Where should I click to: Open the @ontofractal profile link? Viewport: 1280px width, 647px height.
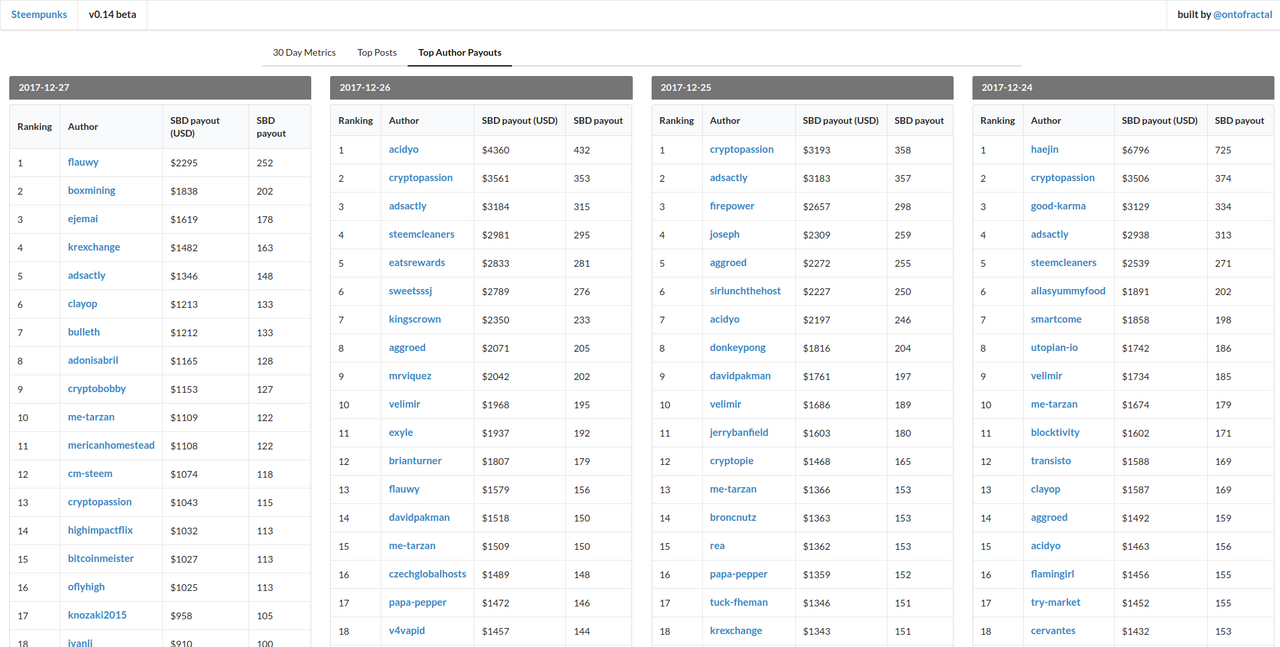(1243, 15)
